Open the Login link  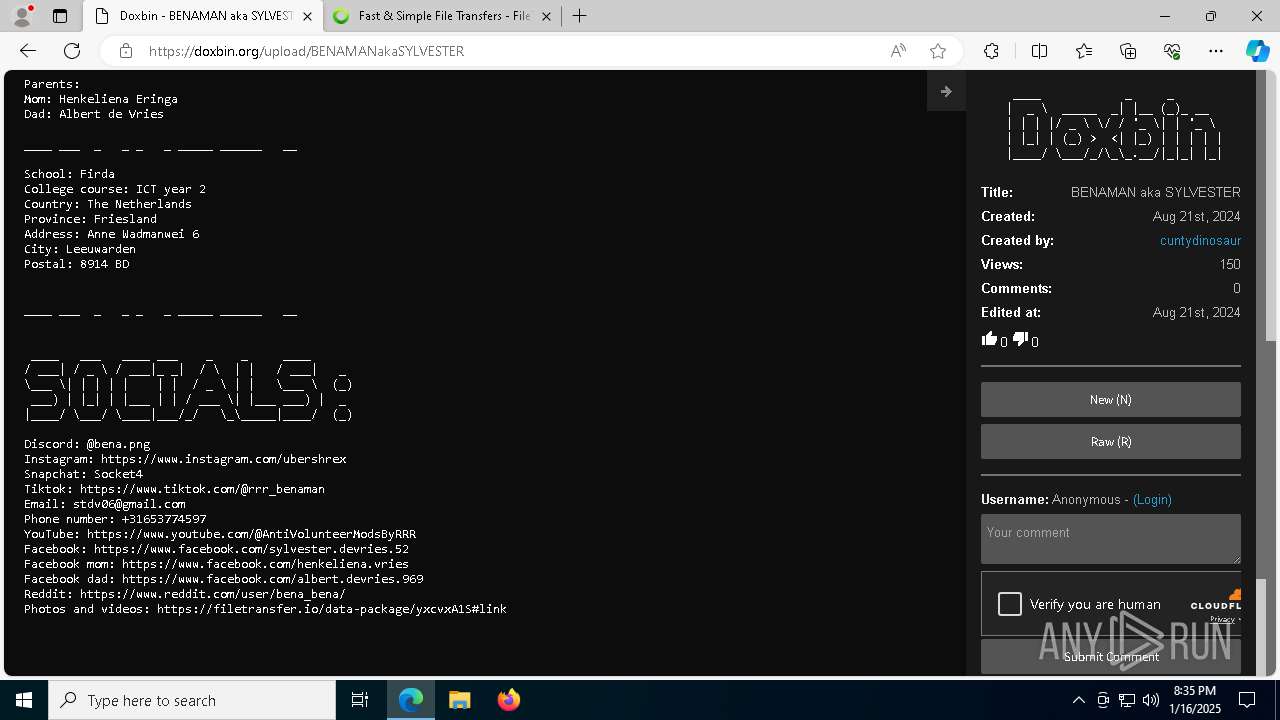(x=1152, y=499)
